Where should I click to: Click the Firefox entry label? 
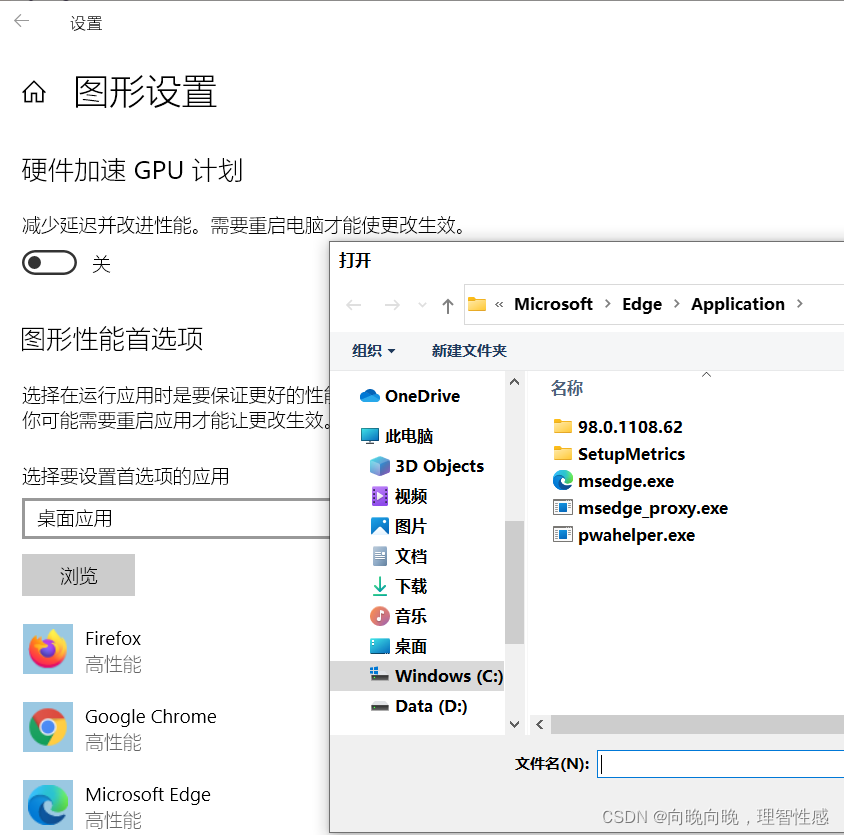[113, 638]
